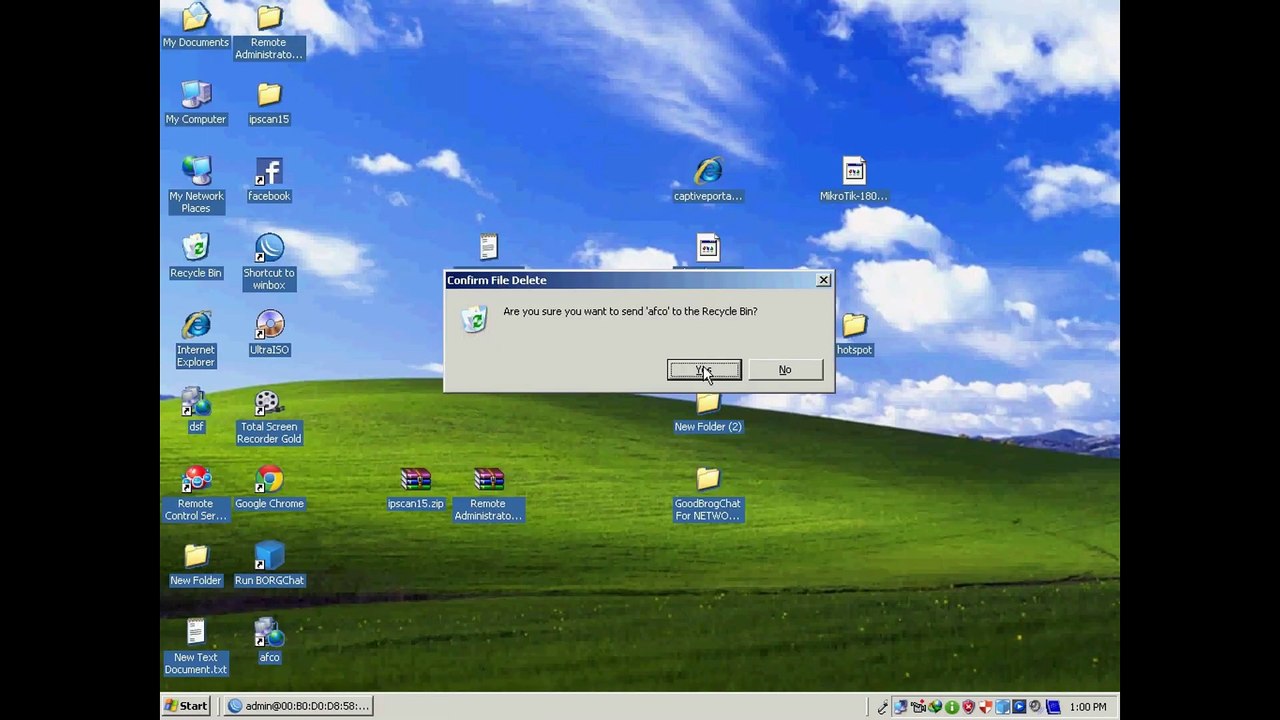1280x720 pixels.
Task: Select the GoodBrogChat For NETWO... folder
Action: tap(708, 493)
